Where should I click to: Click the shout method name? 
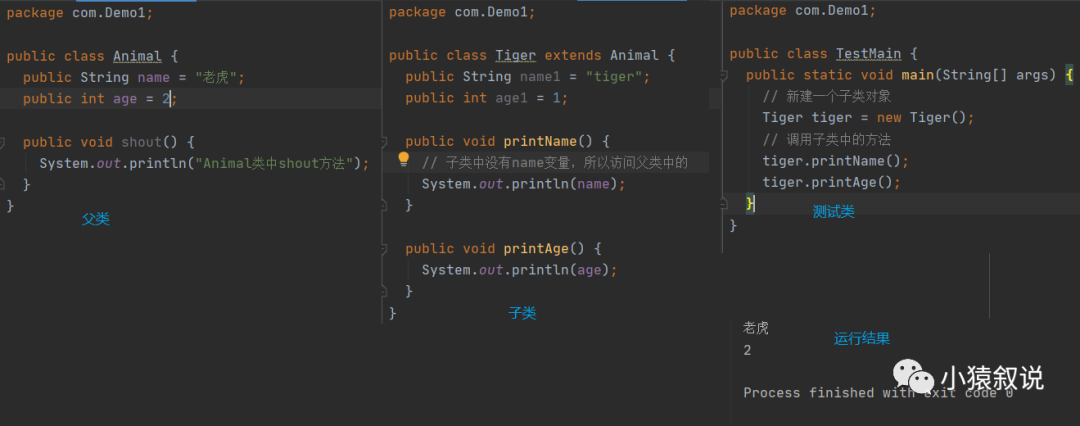141,142
